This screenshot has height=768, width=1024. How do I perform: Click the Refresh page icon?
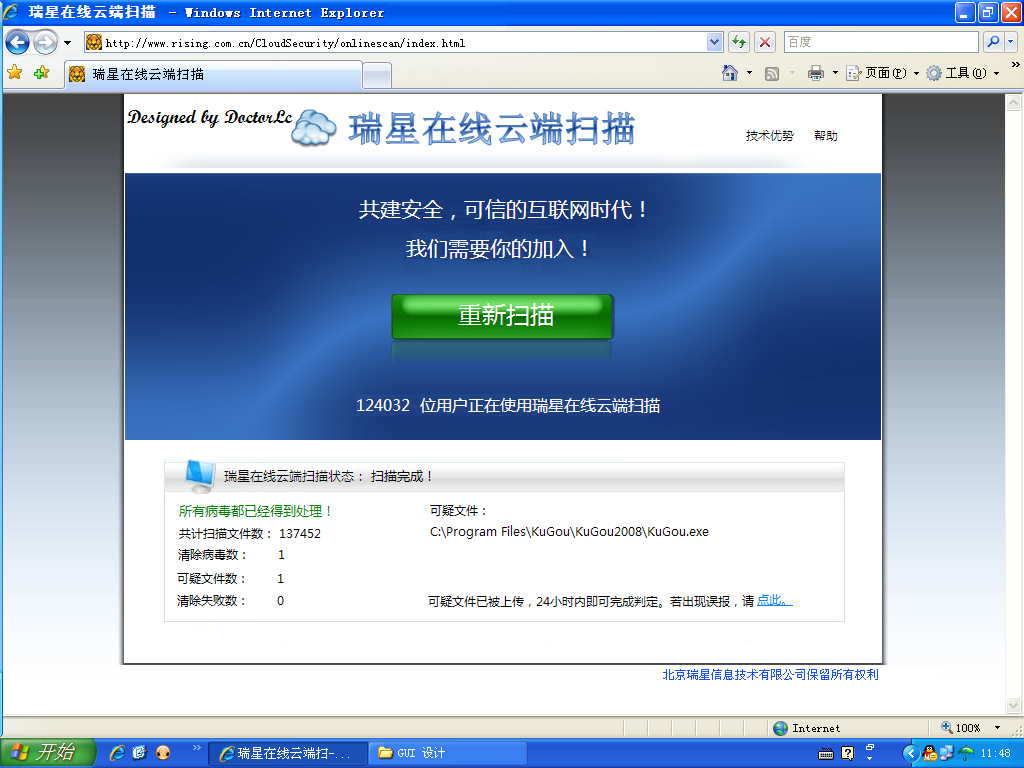[x=739, y=43]
